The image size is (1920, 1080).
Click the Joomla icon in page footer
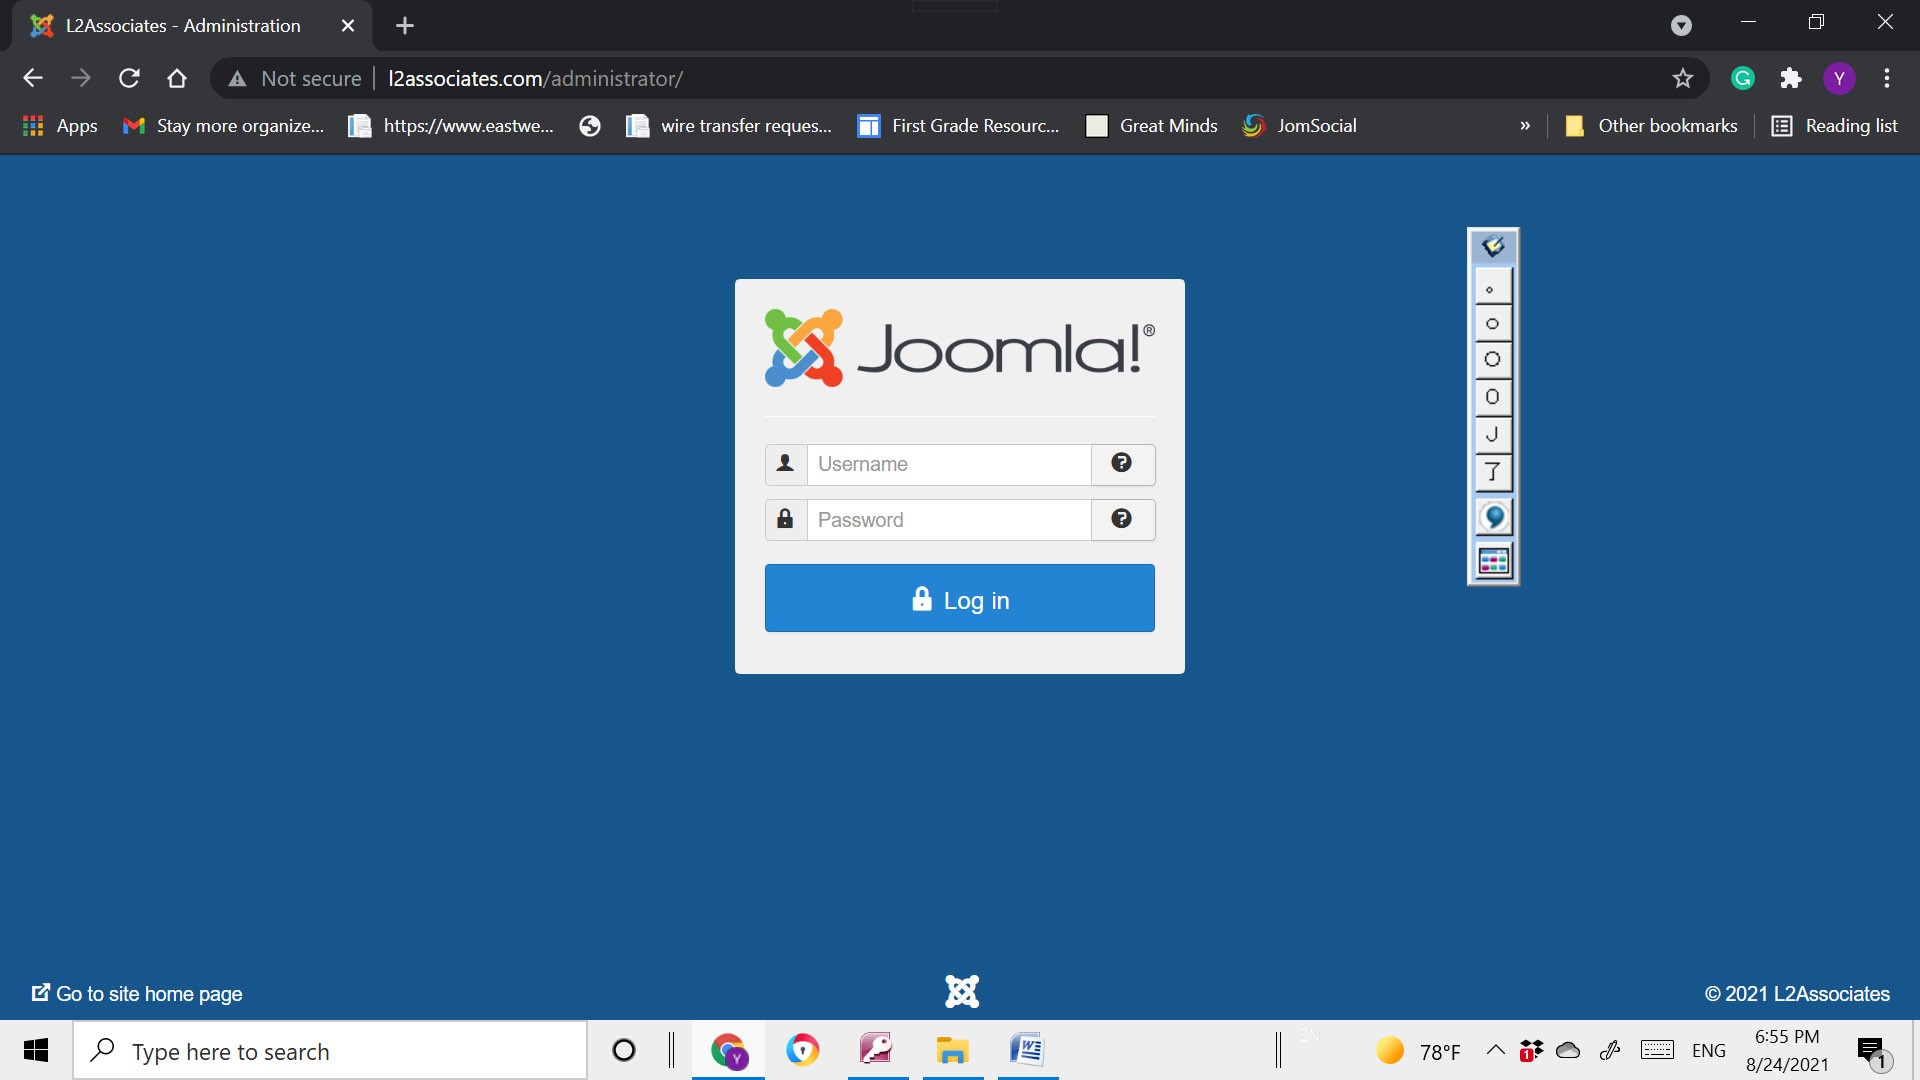tap(961, 992)
